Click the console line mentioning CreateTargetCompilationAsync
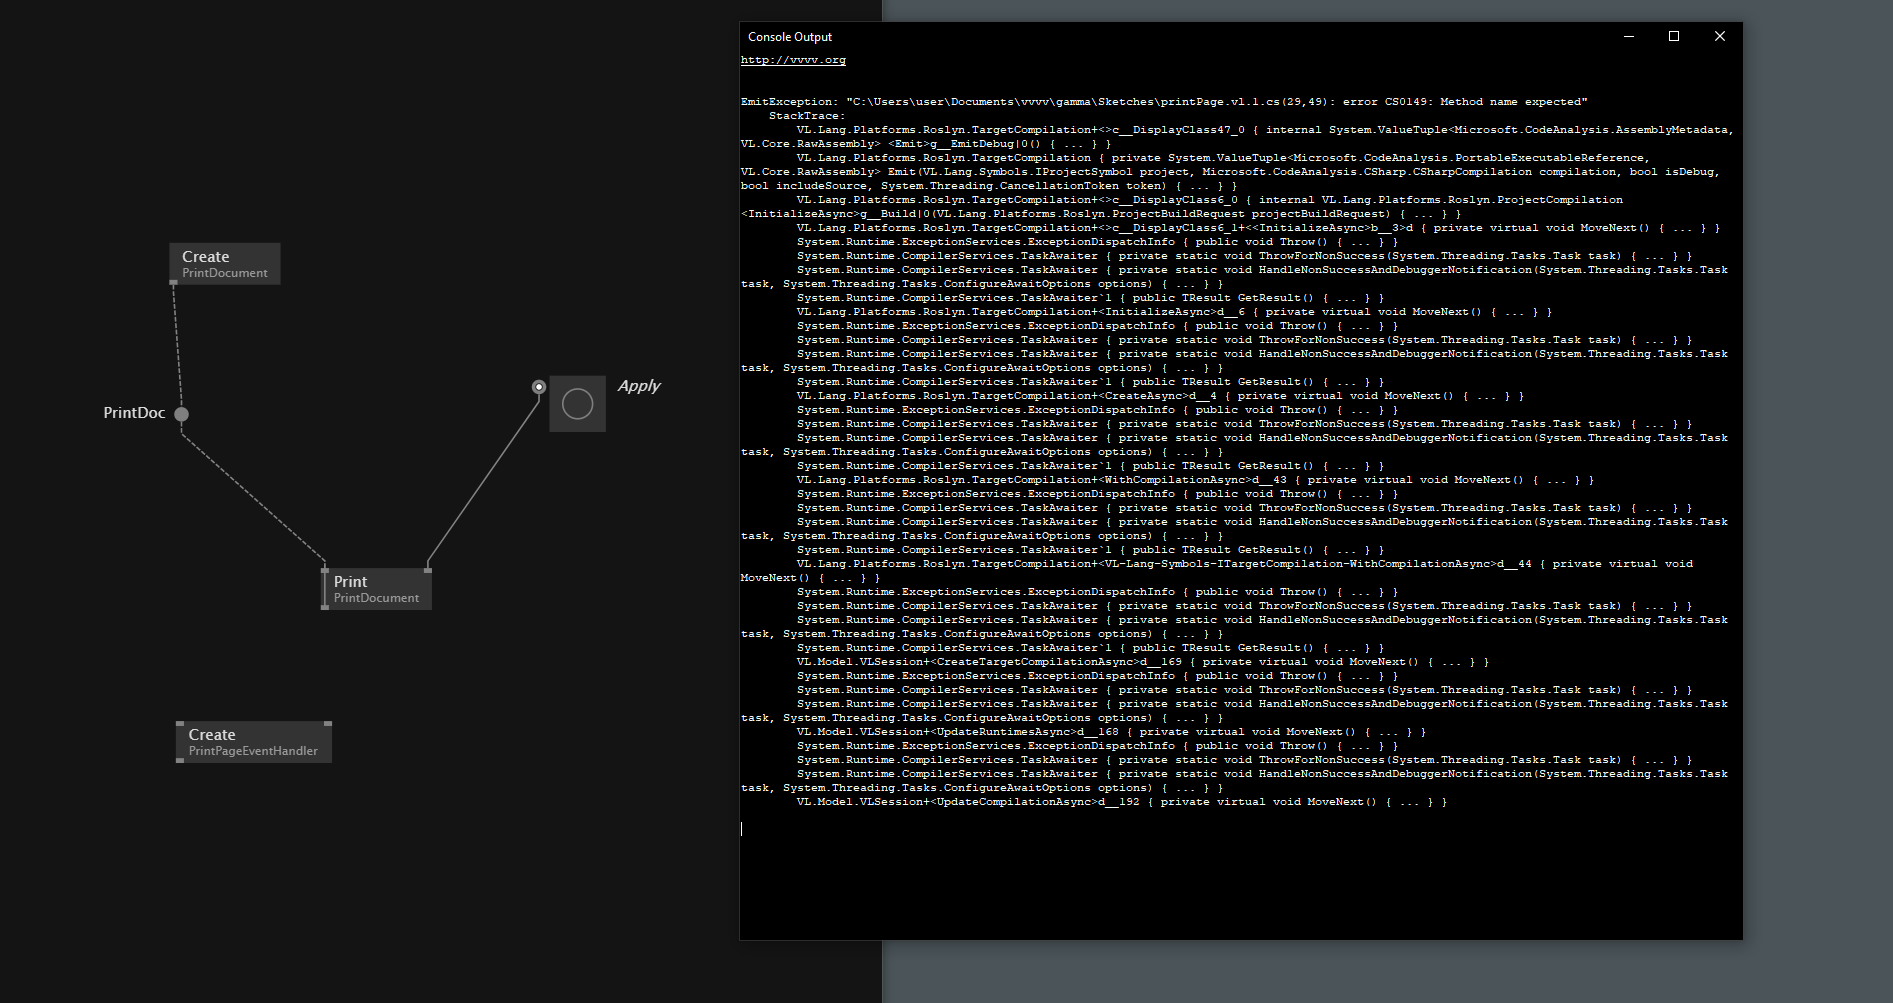This screenshot has width=1893, height=1003. 1143,662
